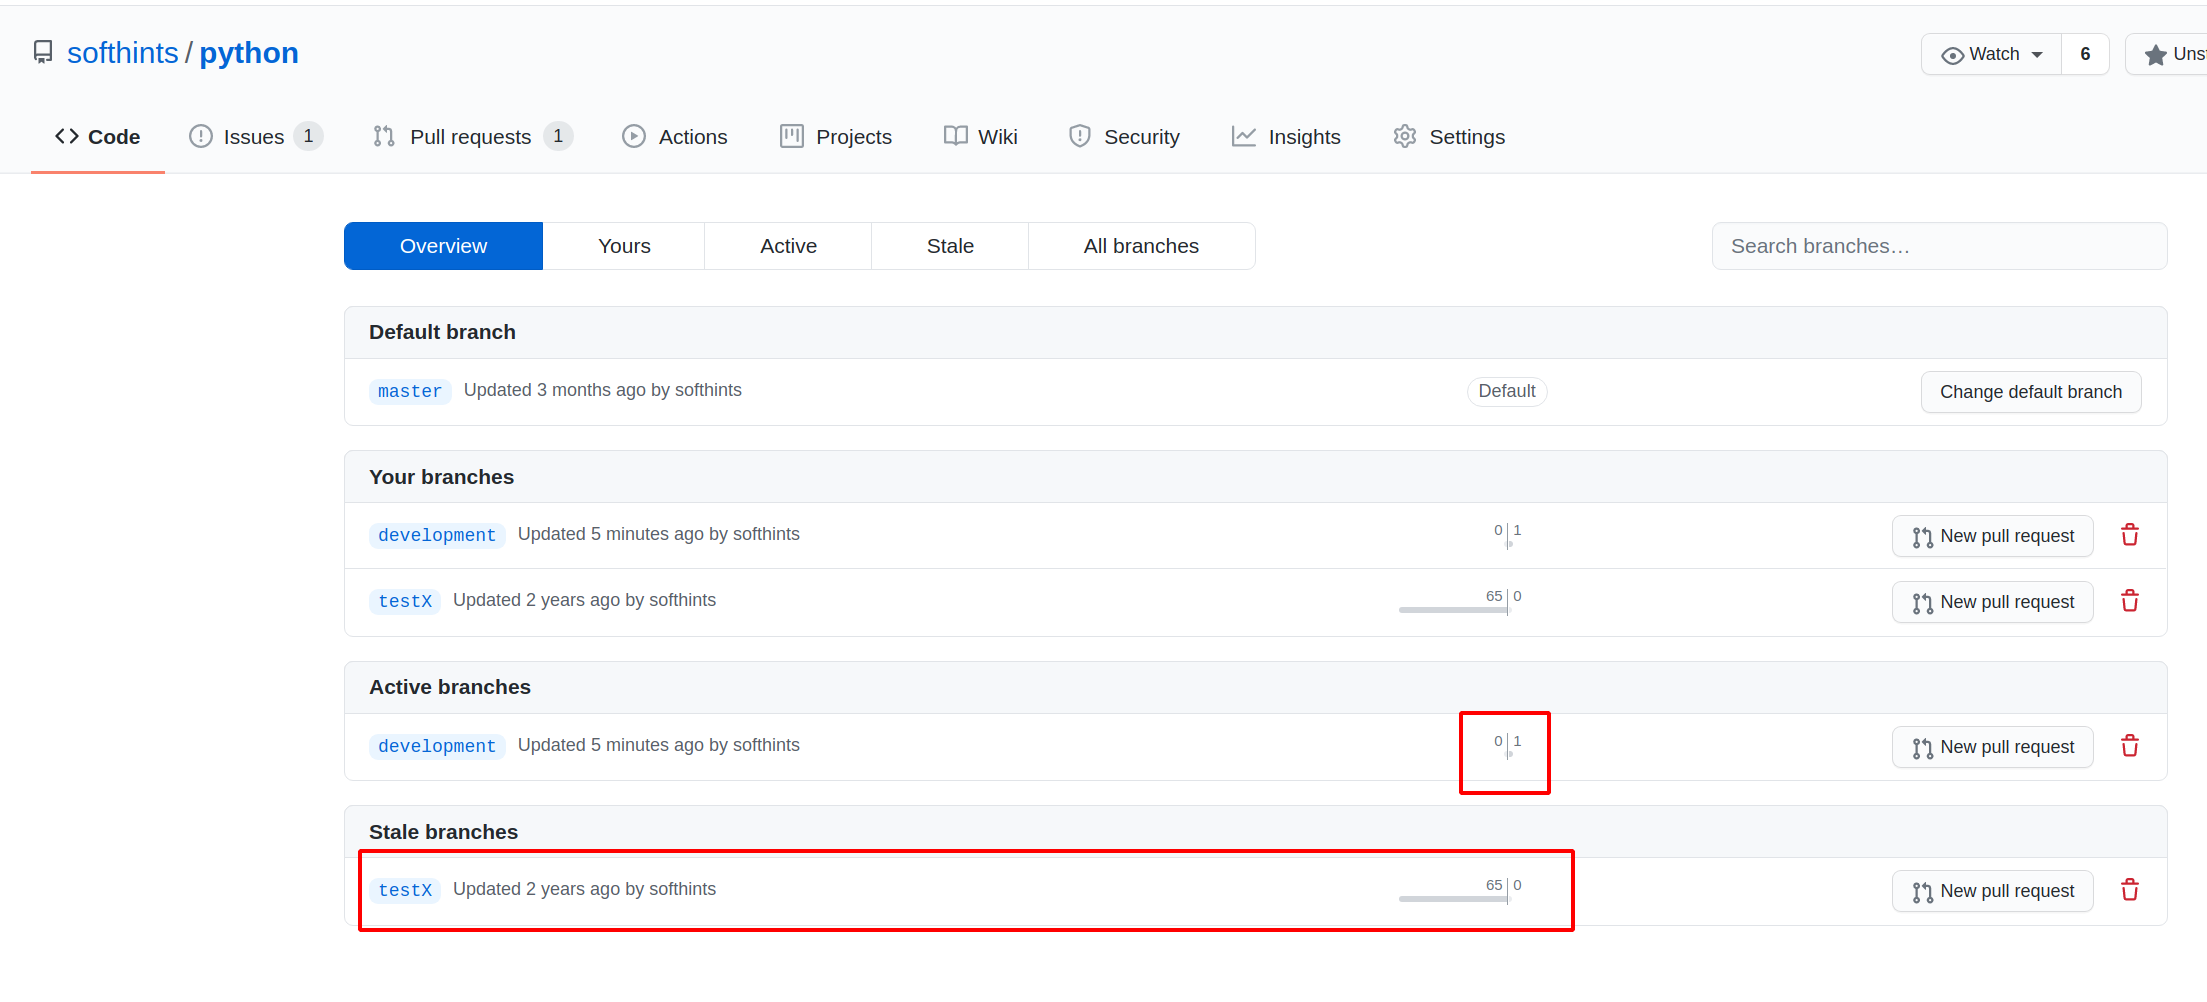The height and width of the screenshot is (1002, 2207).
Task: Click the repository book icon next to softhints
Action: point(42,52)
